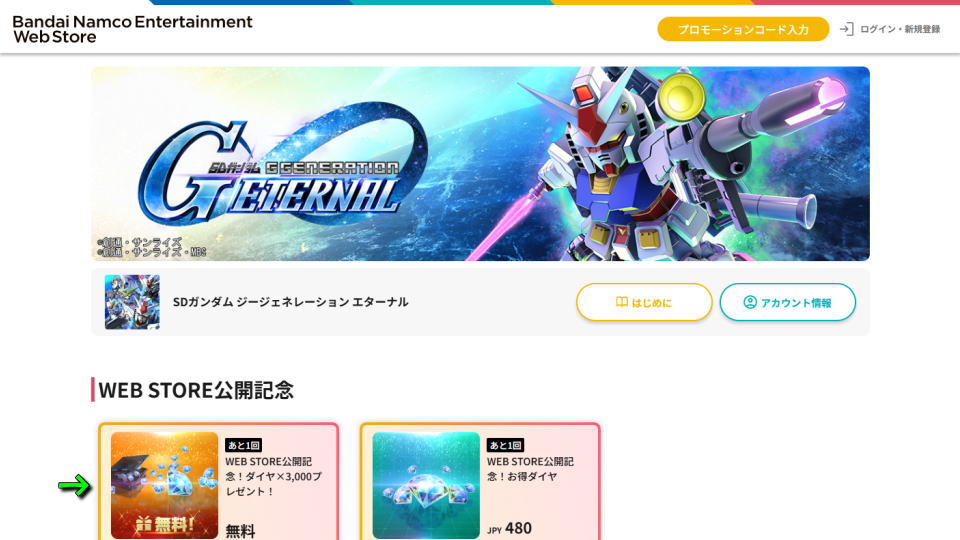Click the user profile icon in アカウント情報
This screenshot has height=540, width=960.
pos(750,302)
